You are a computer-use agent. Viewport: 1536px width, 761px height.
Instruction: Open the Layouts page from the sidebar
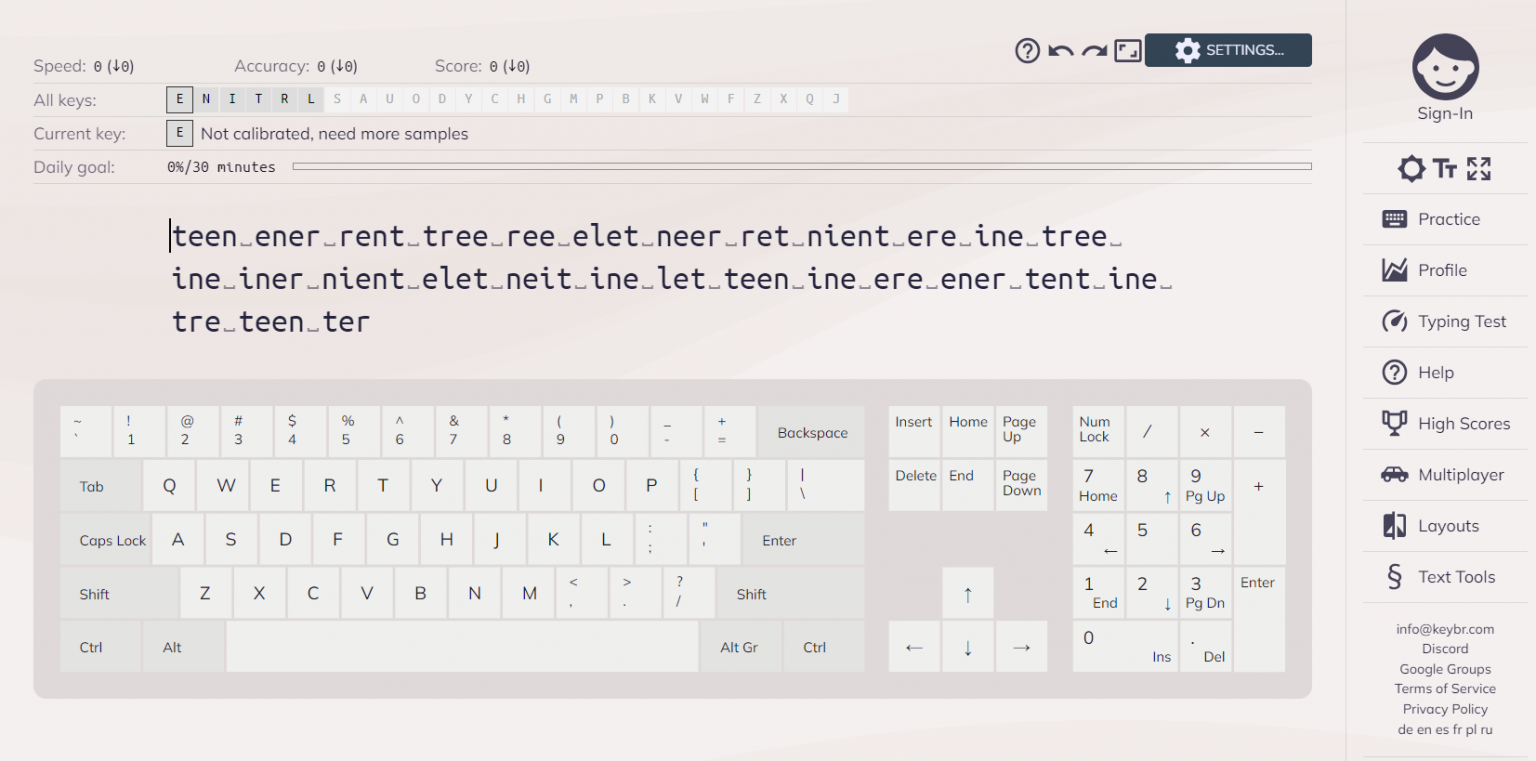click(x=1448, y=525)
